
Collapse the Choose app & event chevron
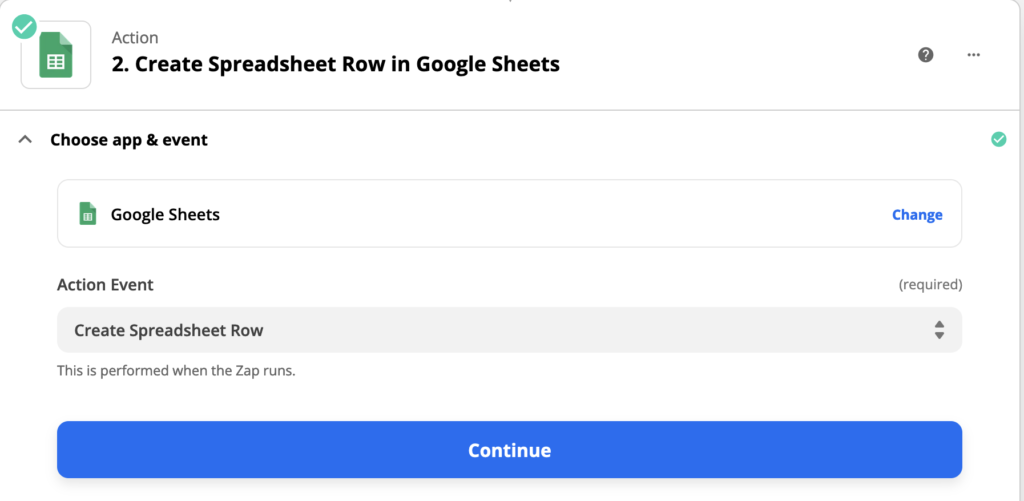(x=25, y=139)
